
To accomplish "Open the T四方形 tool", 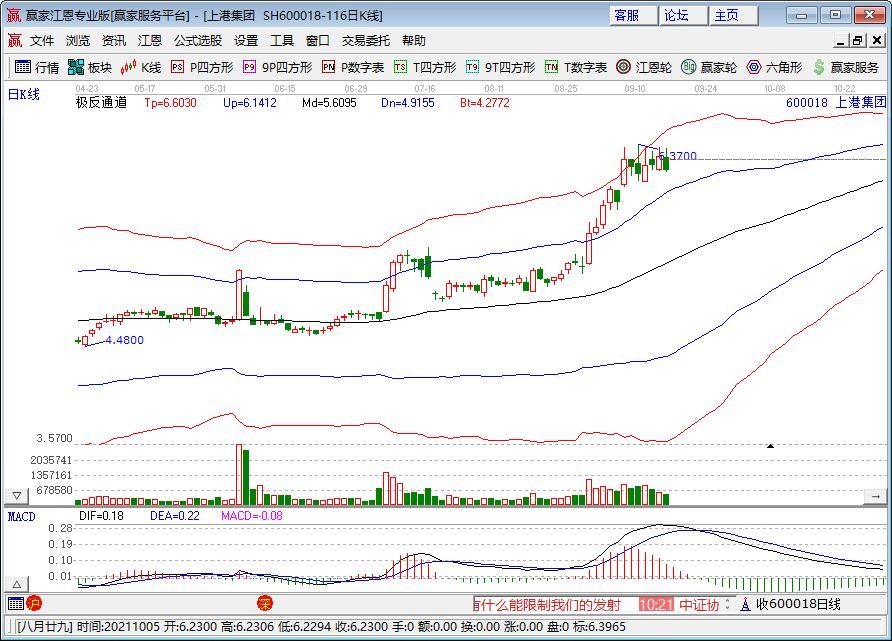I will pyautogui.click(x=425, y=67).
